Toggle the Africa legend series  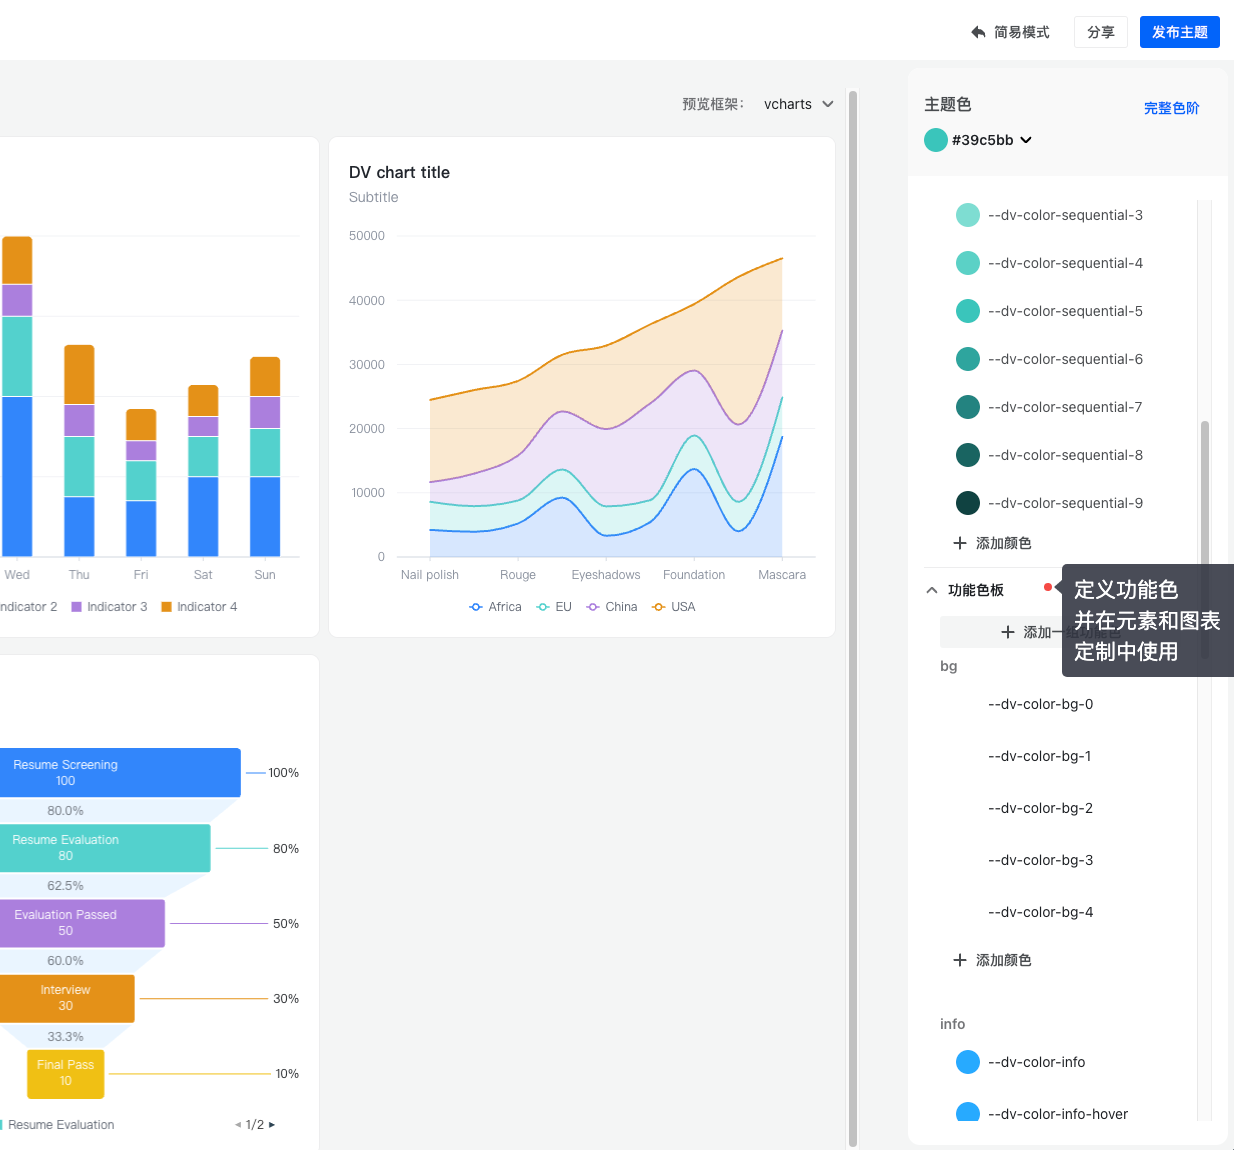tap(496, 607)
